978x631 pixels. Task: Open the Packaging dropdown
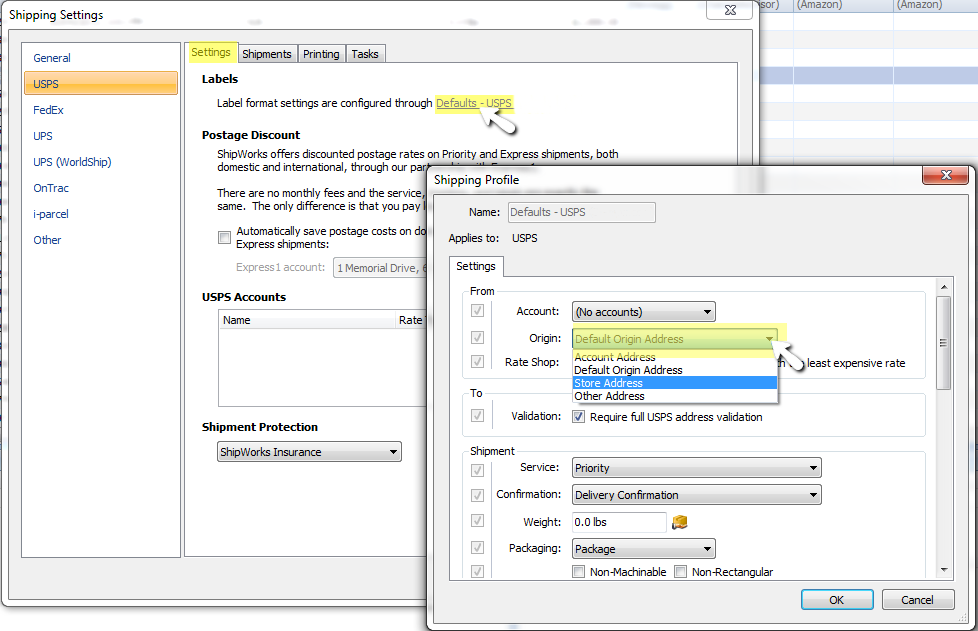pos(643,549)
